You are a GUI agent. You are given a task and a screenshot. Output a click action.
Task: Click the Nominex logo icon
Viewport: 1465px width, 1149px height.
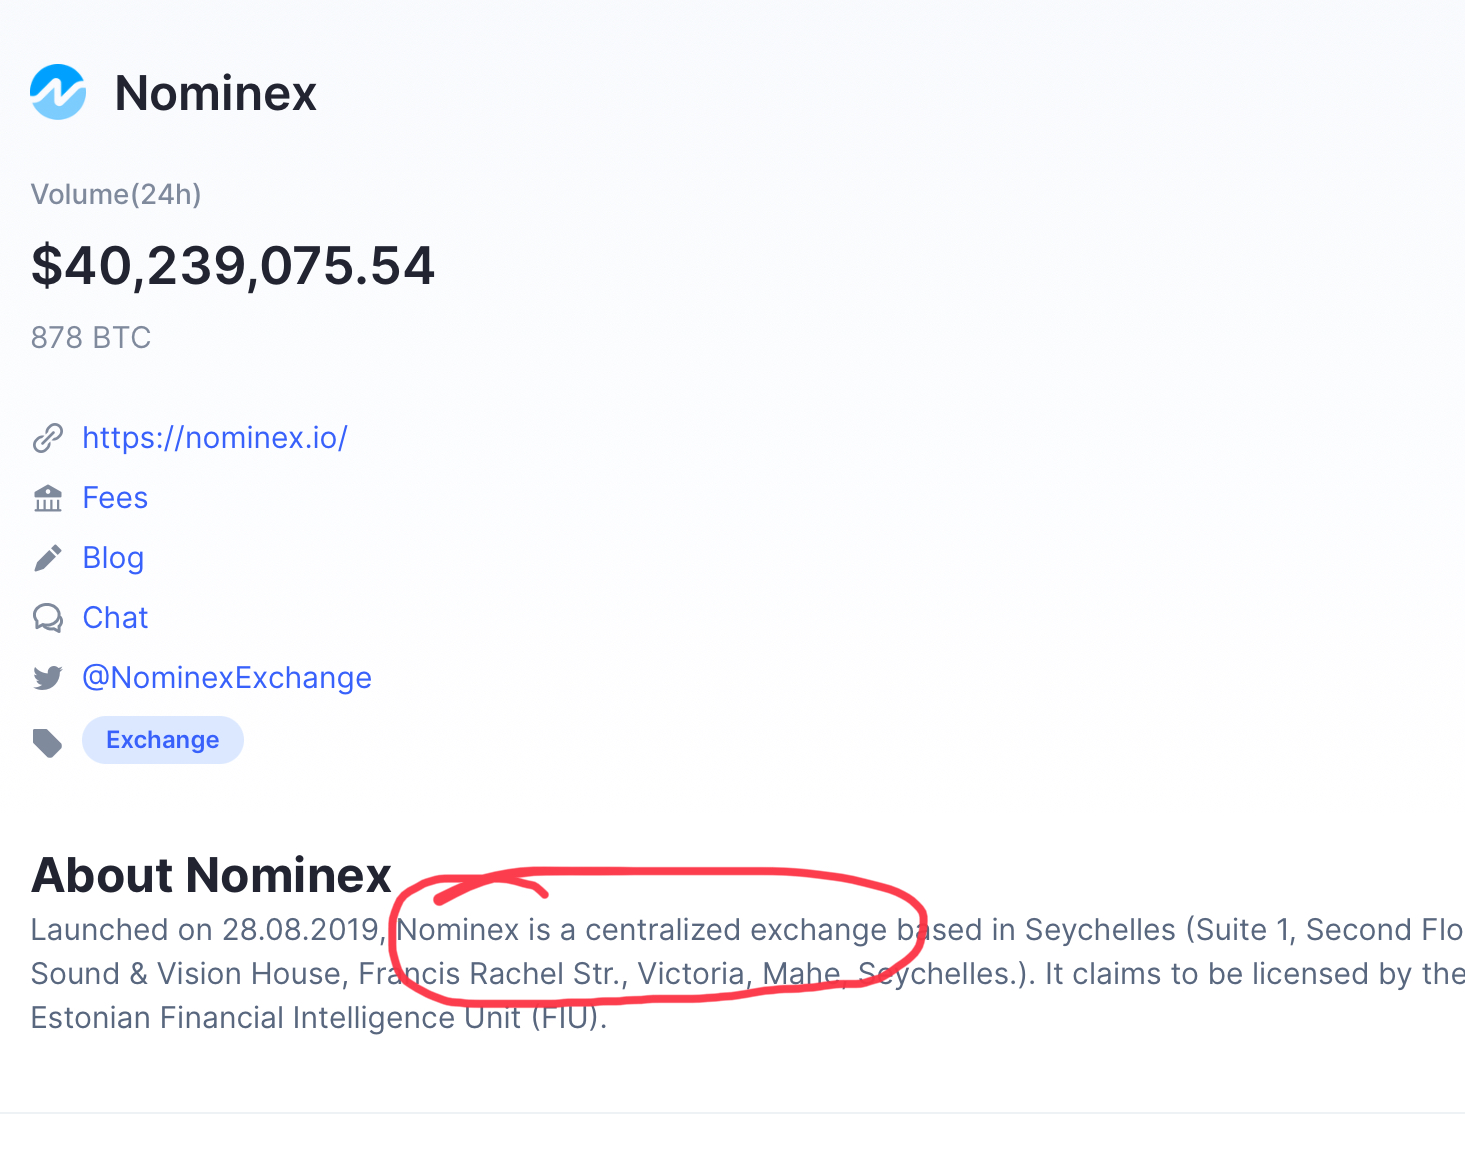pos(58,92)
